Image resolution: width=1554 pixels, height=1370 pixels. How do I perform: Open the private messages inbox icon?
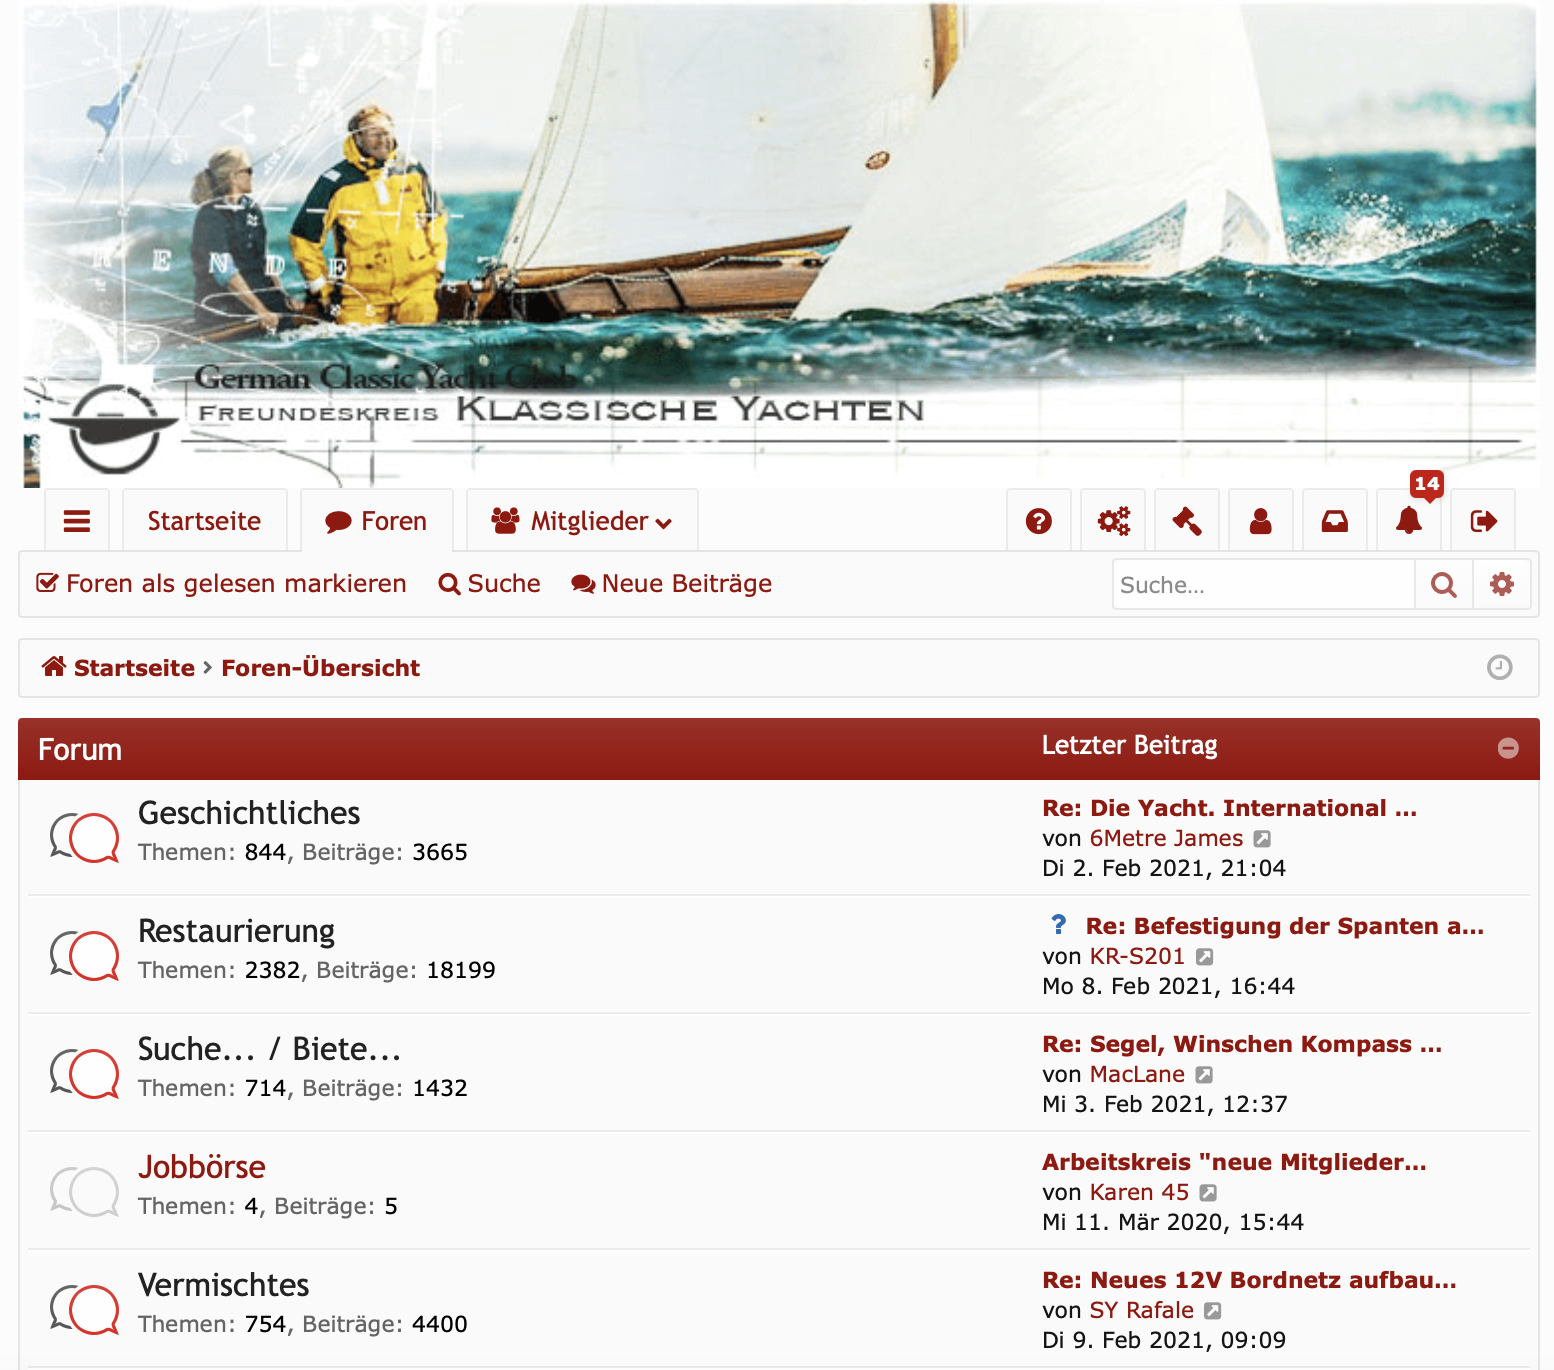tap(1334, 521)
